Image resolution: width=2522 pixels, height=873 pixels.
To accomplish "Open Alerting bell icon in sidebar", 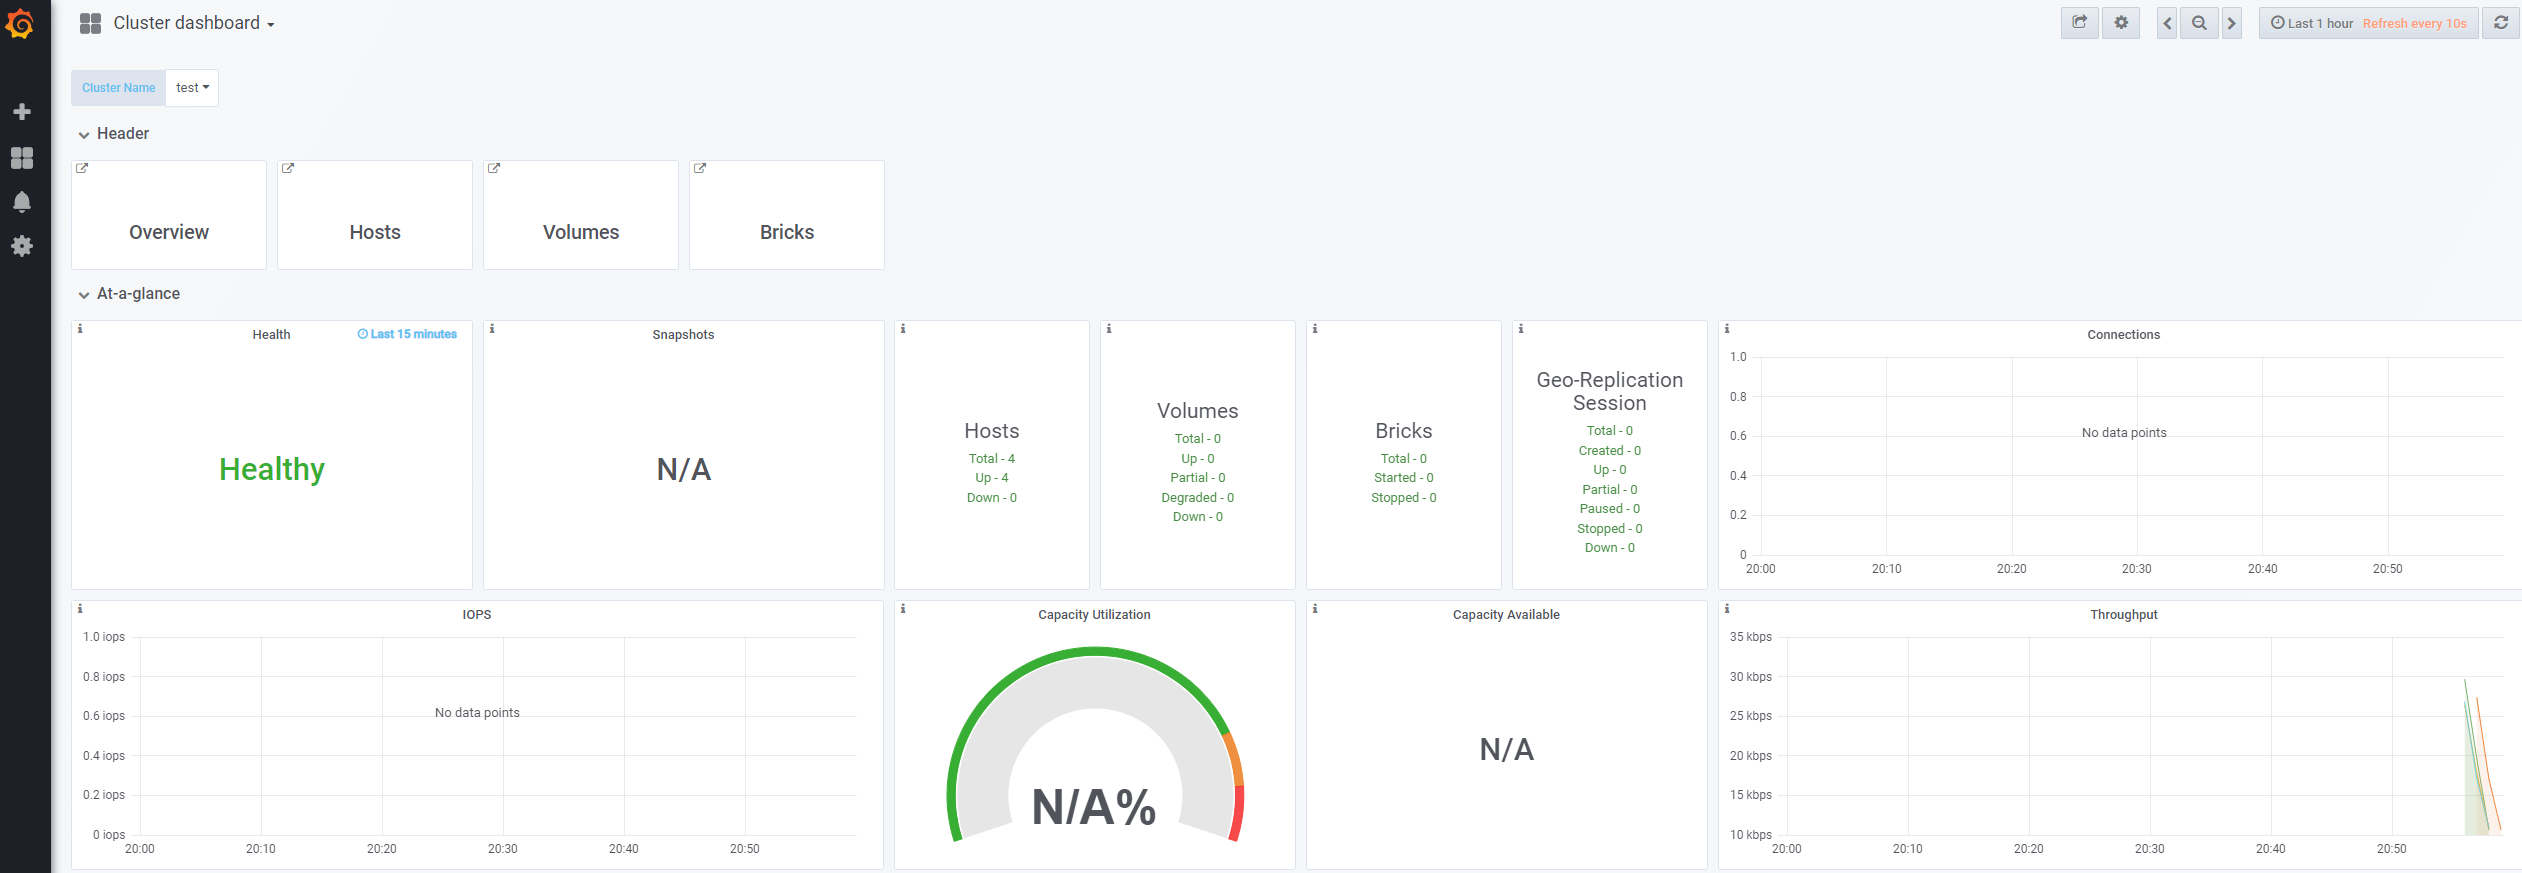I will tap(22, 202).
